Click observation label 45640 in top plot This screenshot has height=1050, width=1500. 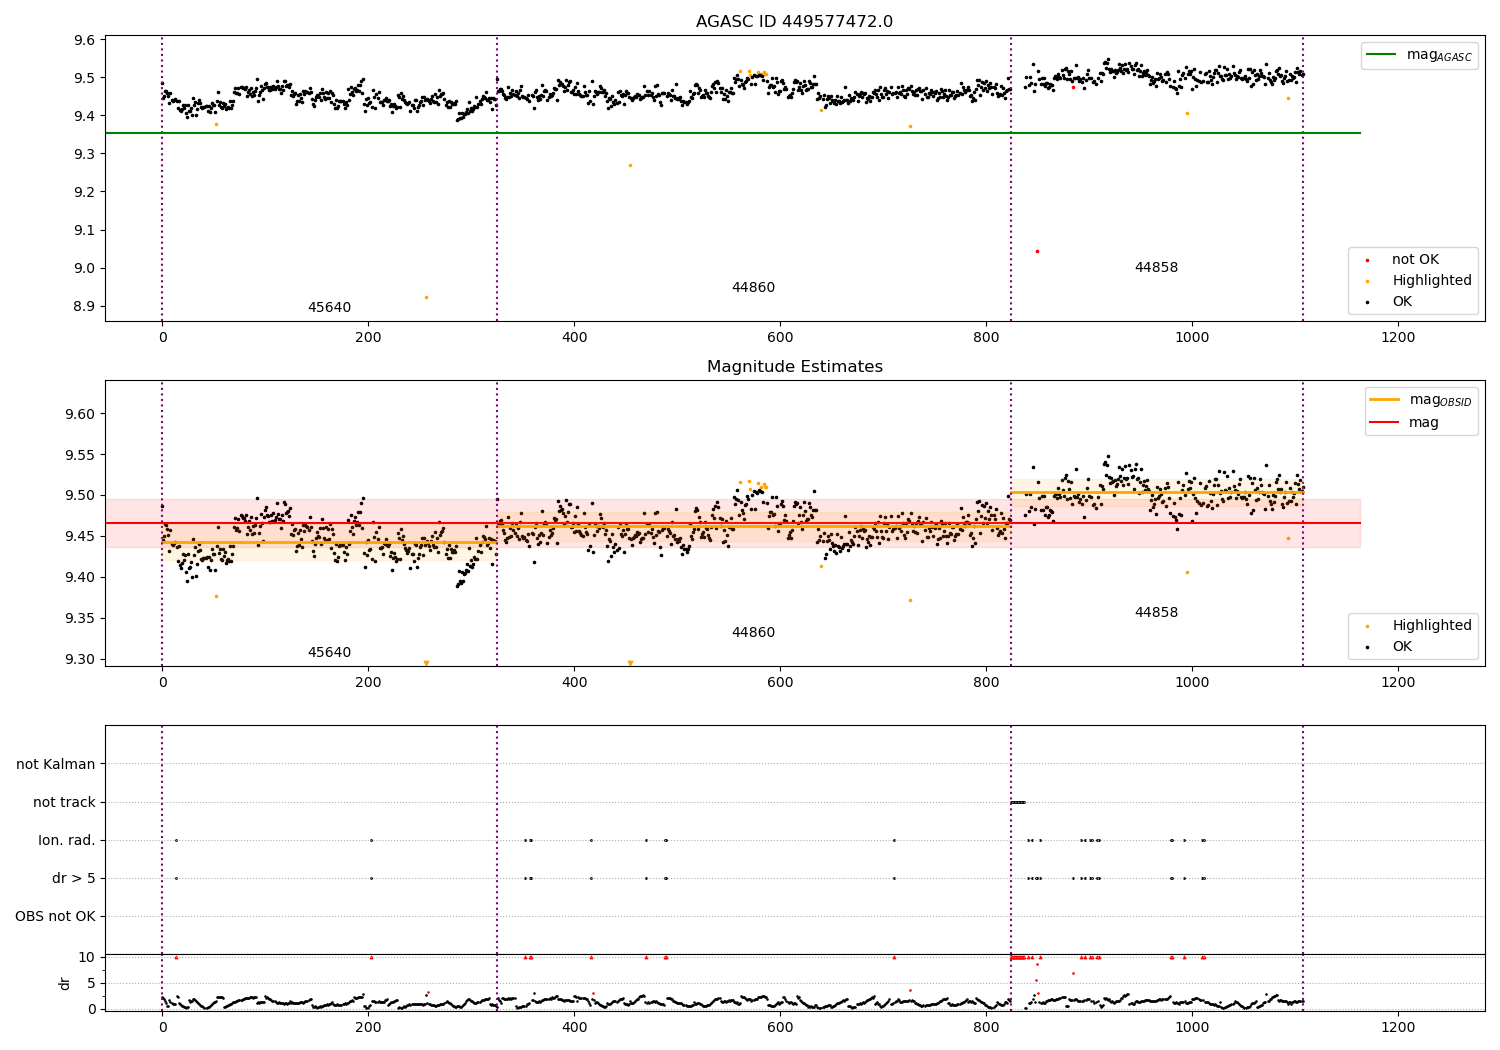point(329,308)
